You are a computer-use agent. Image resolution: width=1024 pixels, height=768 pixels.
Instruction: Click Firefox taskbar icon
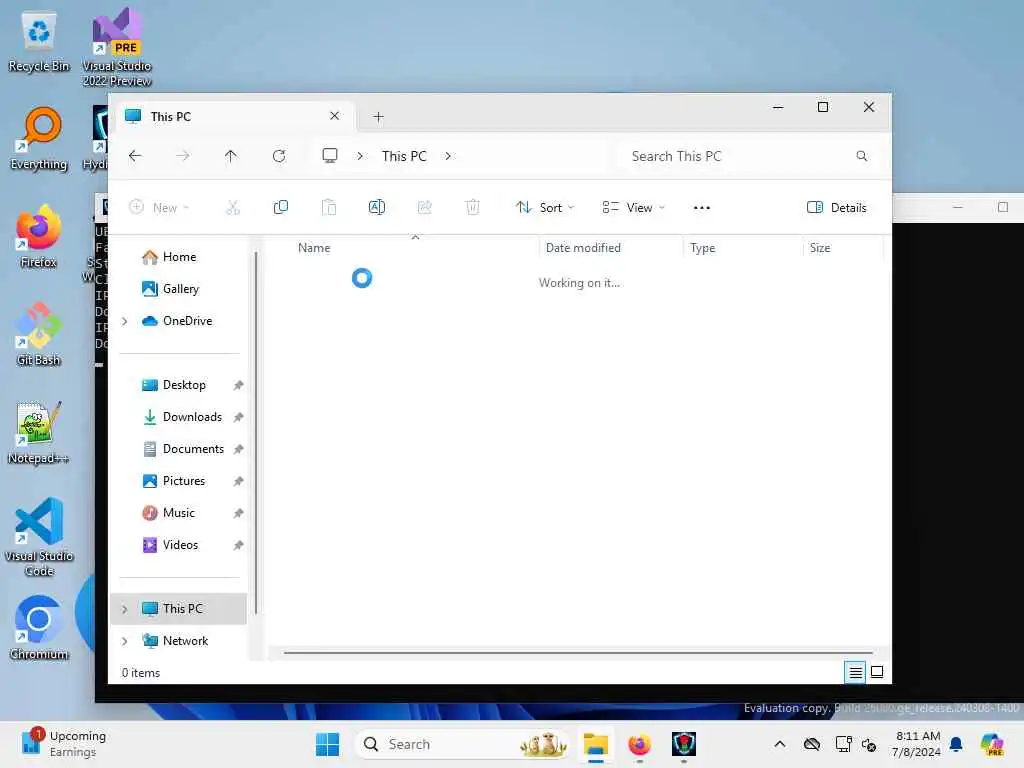point(639,744)
